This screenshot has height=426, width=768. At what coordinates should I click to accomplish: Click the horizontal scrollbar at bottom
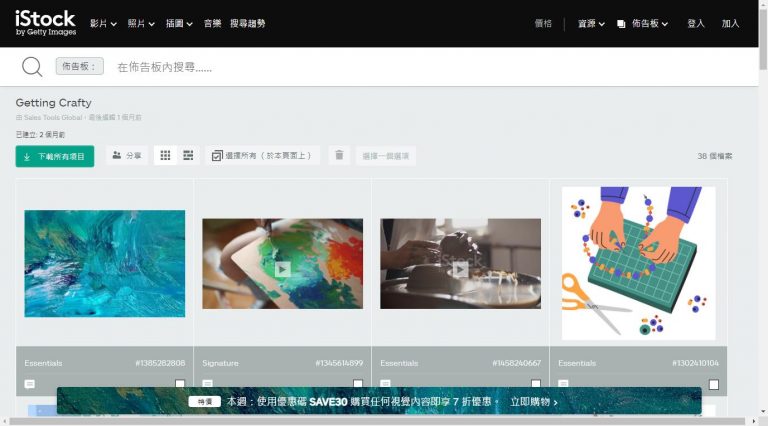point(377,422)
